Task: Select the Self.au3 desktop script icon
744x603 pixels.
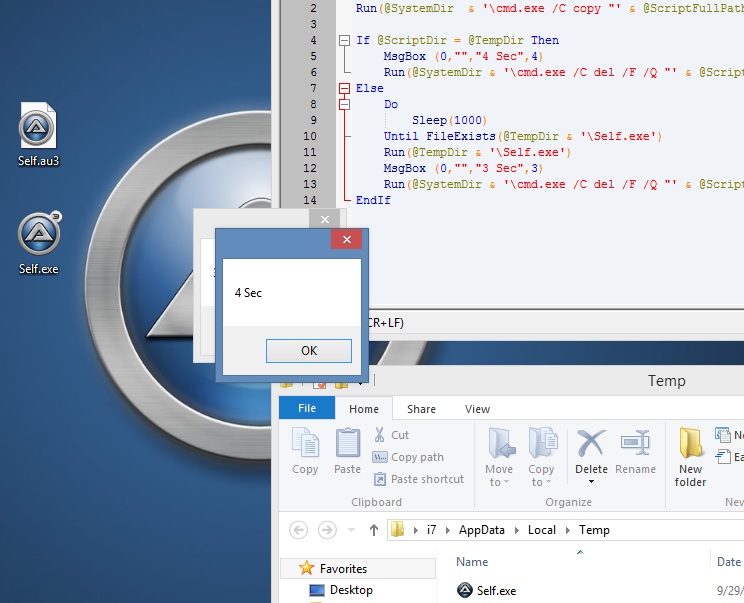Action: point(38,134)
